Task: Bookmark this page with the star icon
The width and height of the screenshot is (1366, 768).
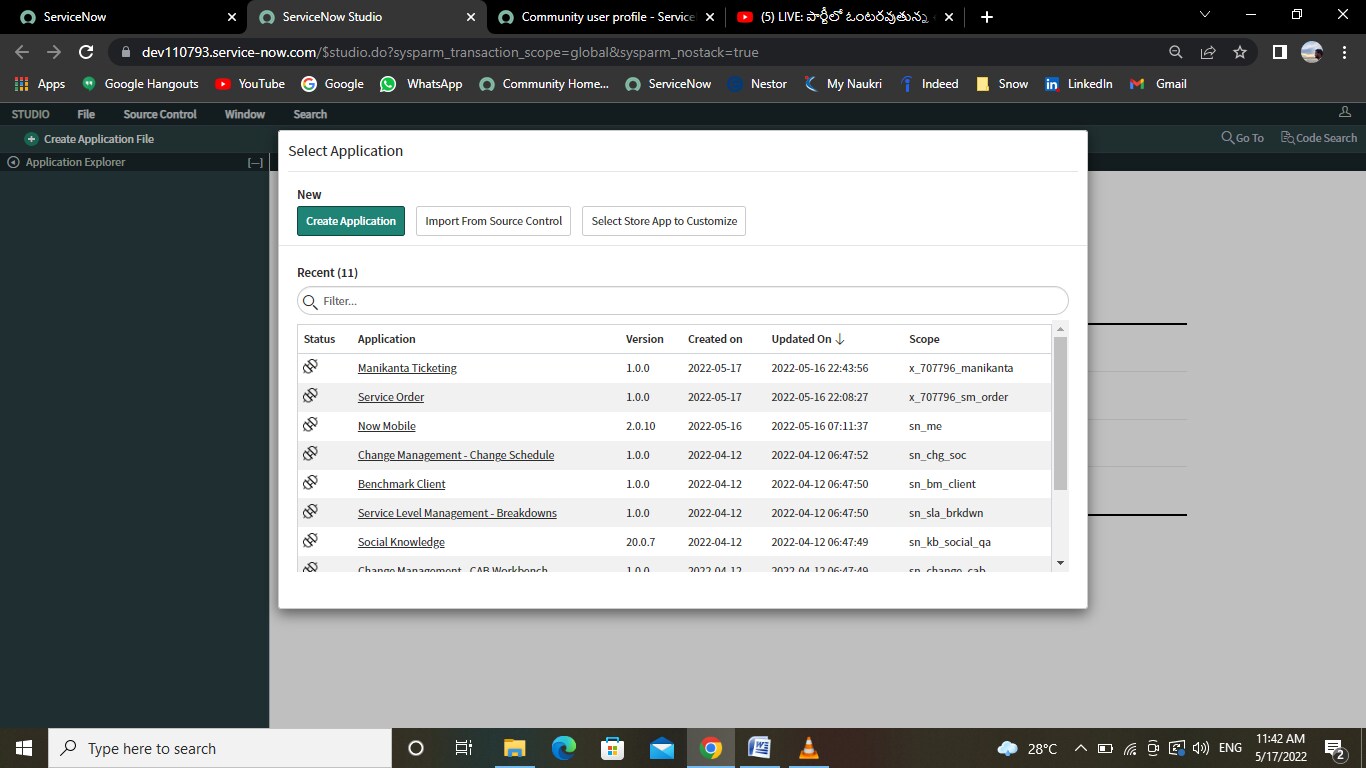Action: click(1240, 52)
